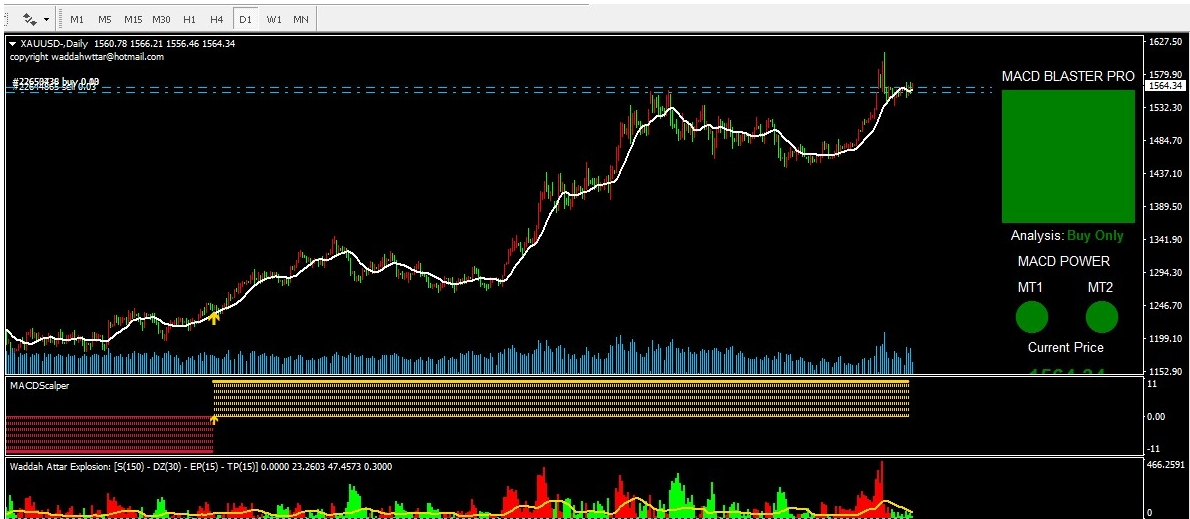Click the 1564.34 current price tag on axis
Viewport: 1190px width, 519px height.
coord(1165,86)
